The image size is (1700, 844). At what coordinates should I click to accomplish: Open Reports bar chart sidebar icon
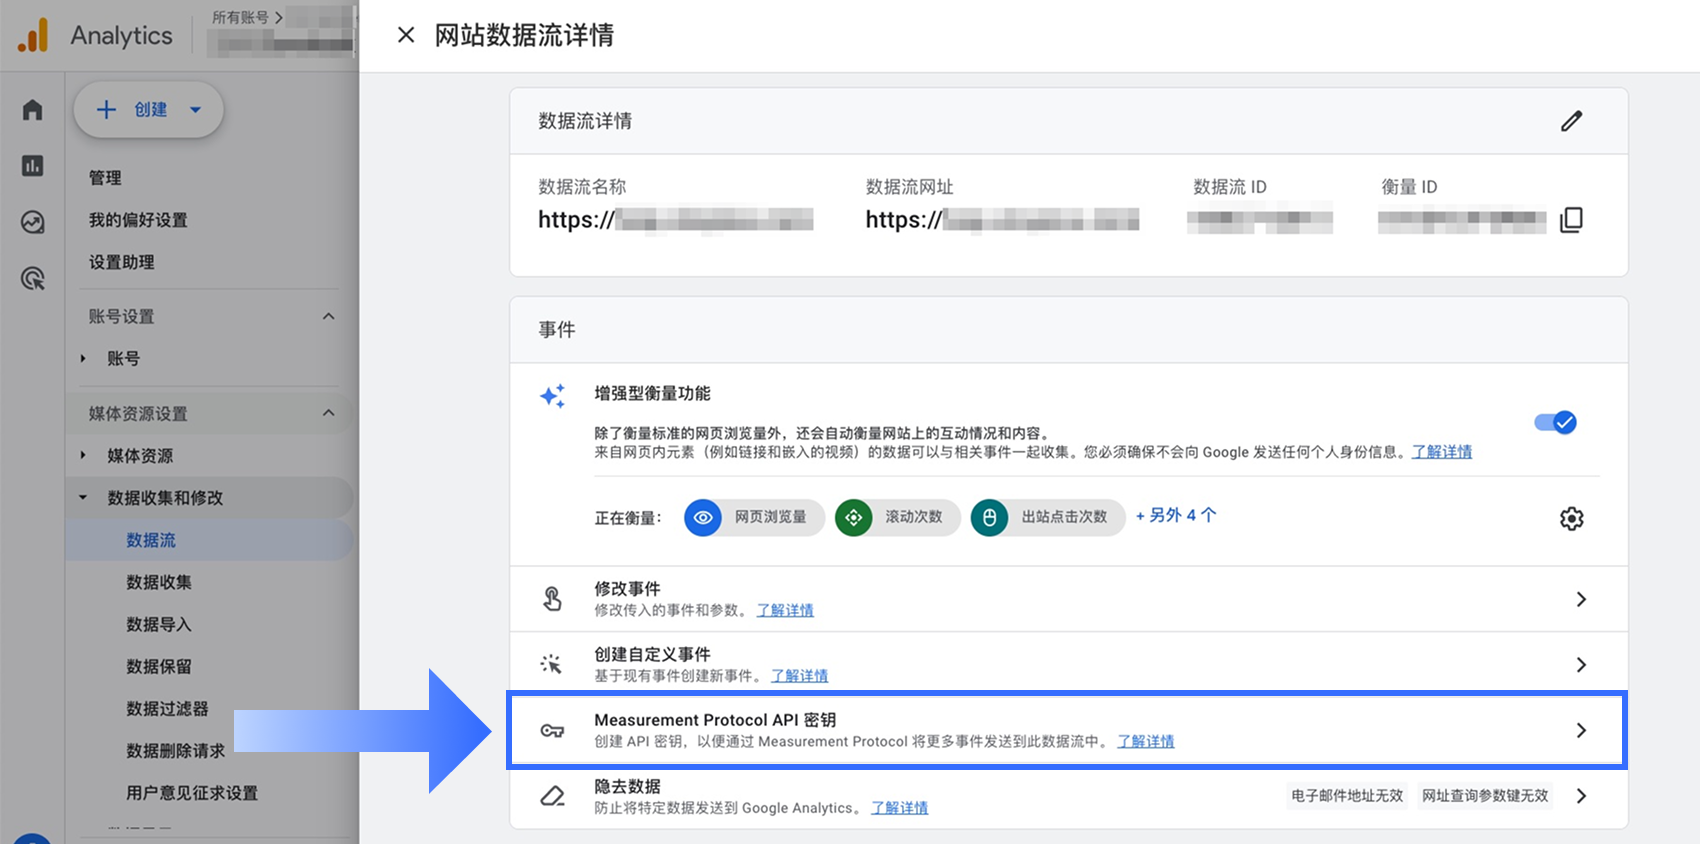pyautogui.click(x=33, y=165)
